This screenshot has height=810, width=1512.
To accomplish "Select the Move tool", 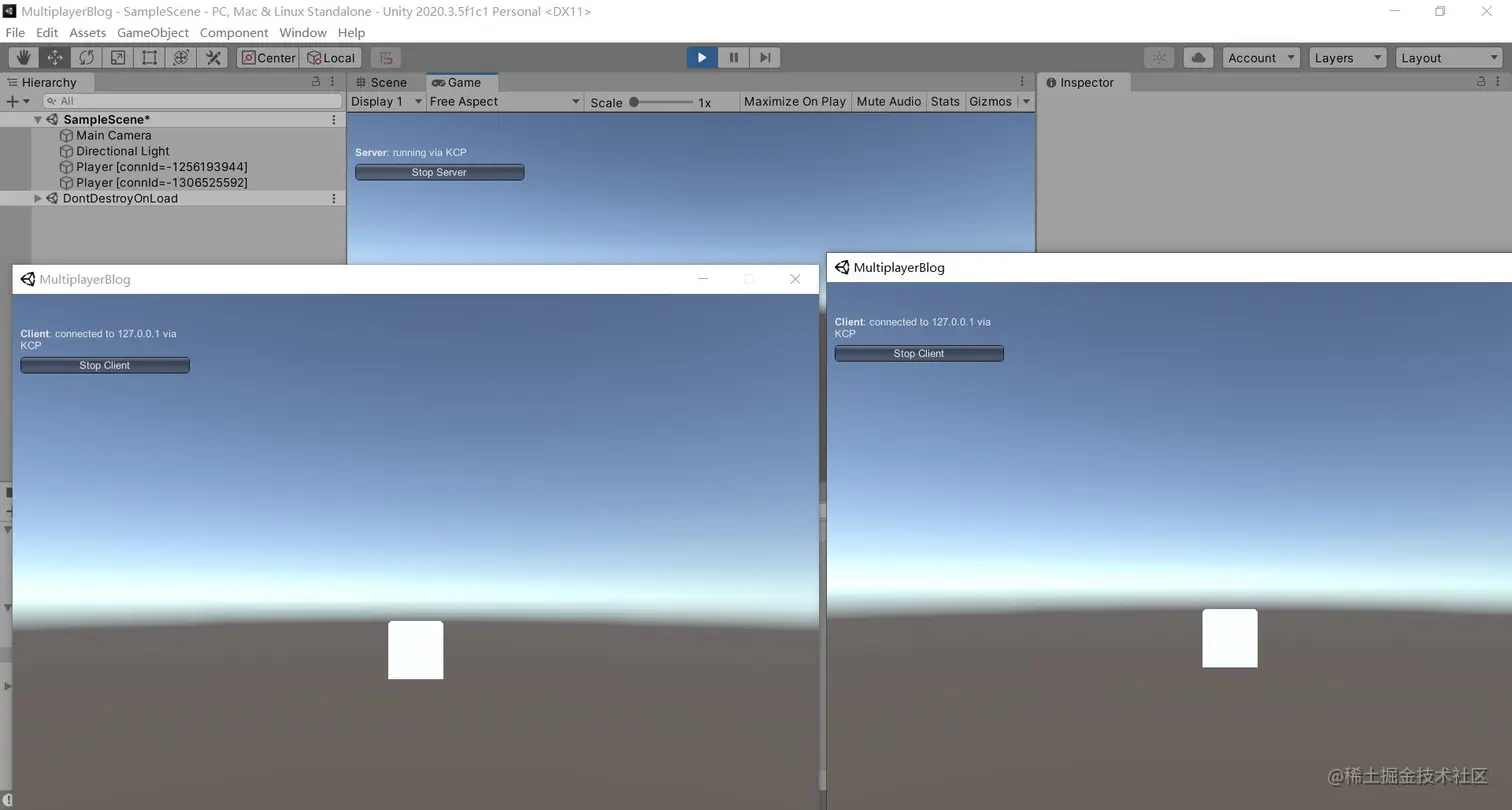I will click(55, 58).
